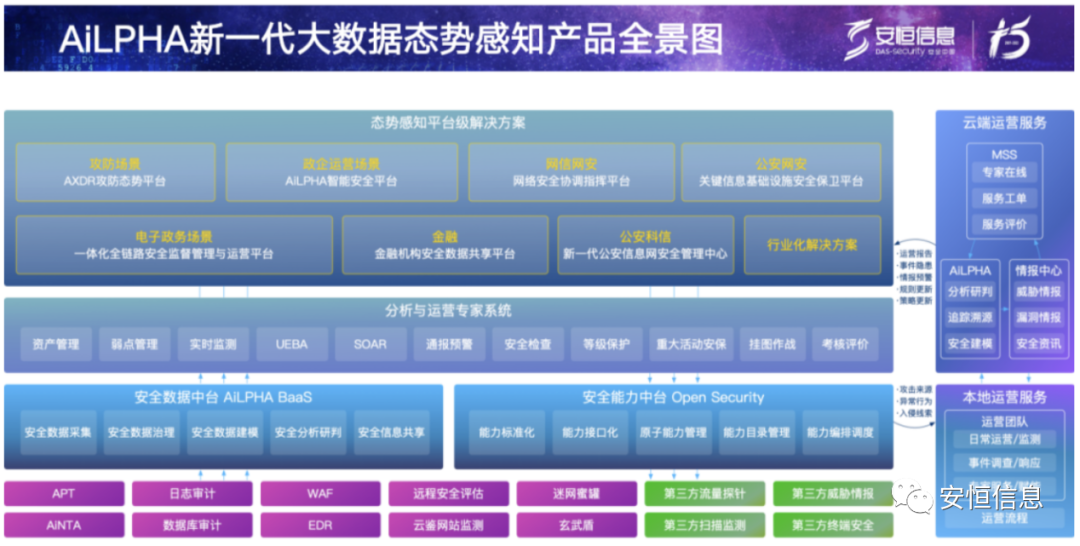This screenshot has height=546, width=1080.
Task: Select 专家在线 under MSS
Action: 1004,172
